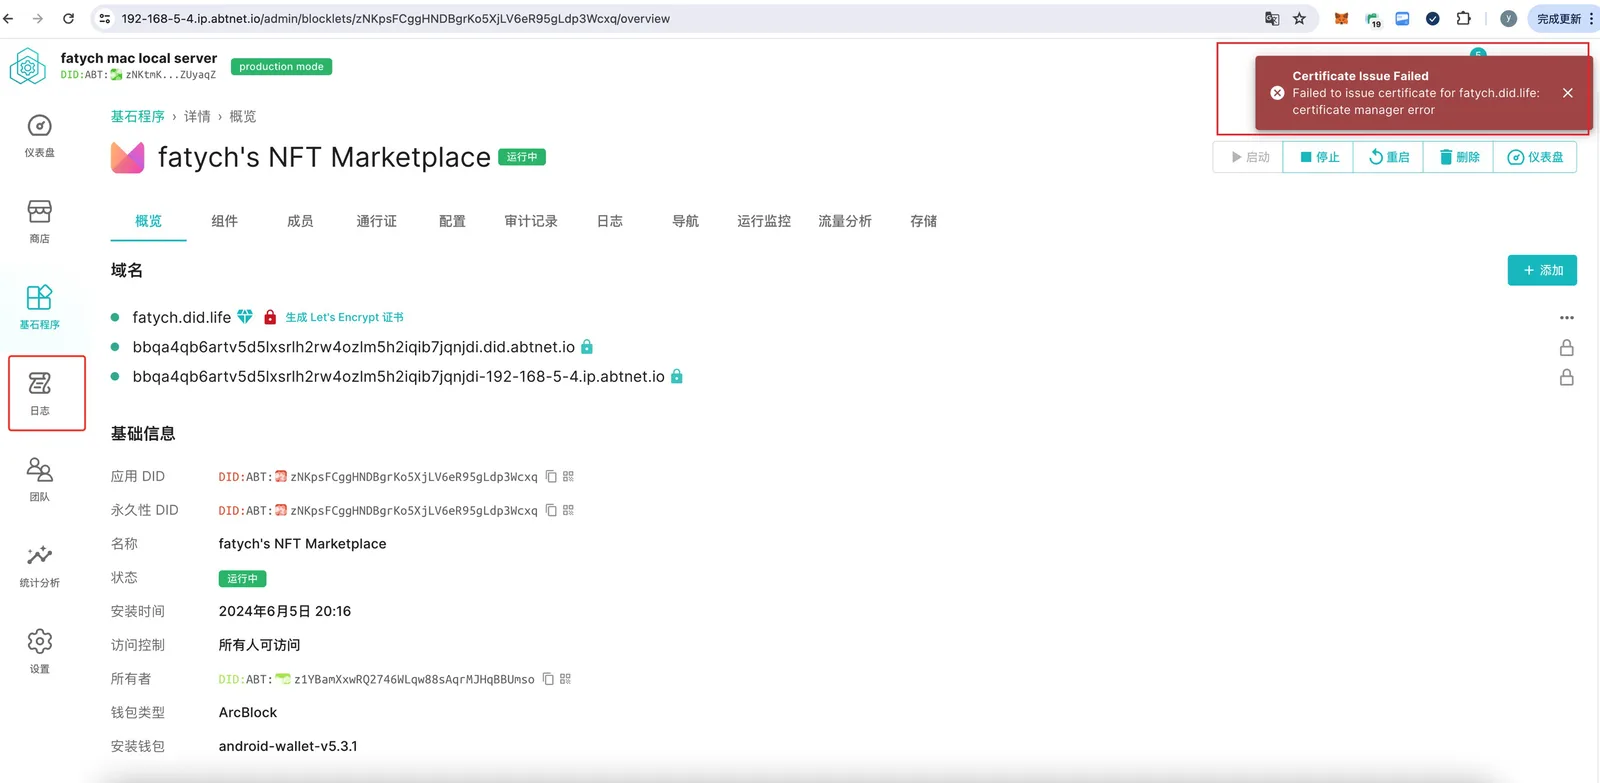Screen dimensions: 1600x783
Task: Copy the 应用 DID value
Action: tap(551, 477)
